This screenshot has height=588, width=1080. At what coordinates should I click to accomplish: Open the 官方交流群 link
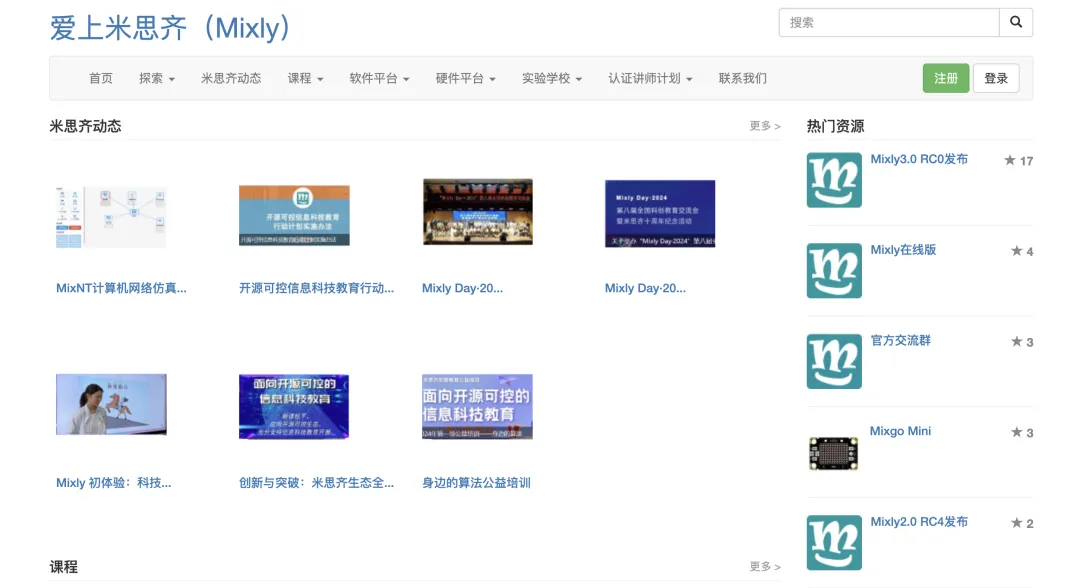900,340
